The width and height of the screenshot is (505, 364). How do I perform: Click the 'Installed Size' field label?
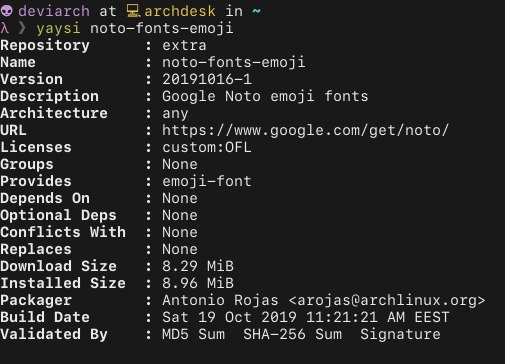pyautogui.click(x=63, y=283)
